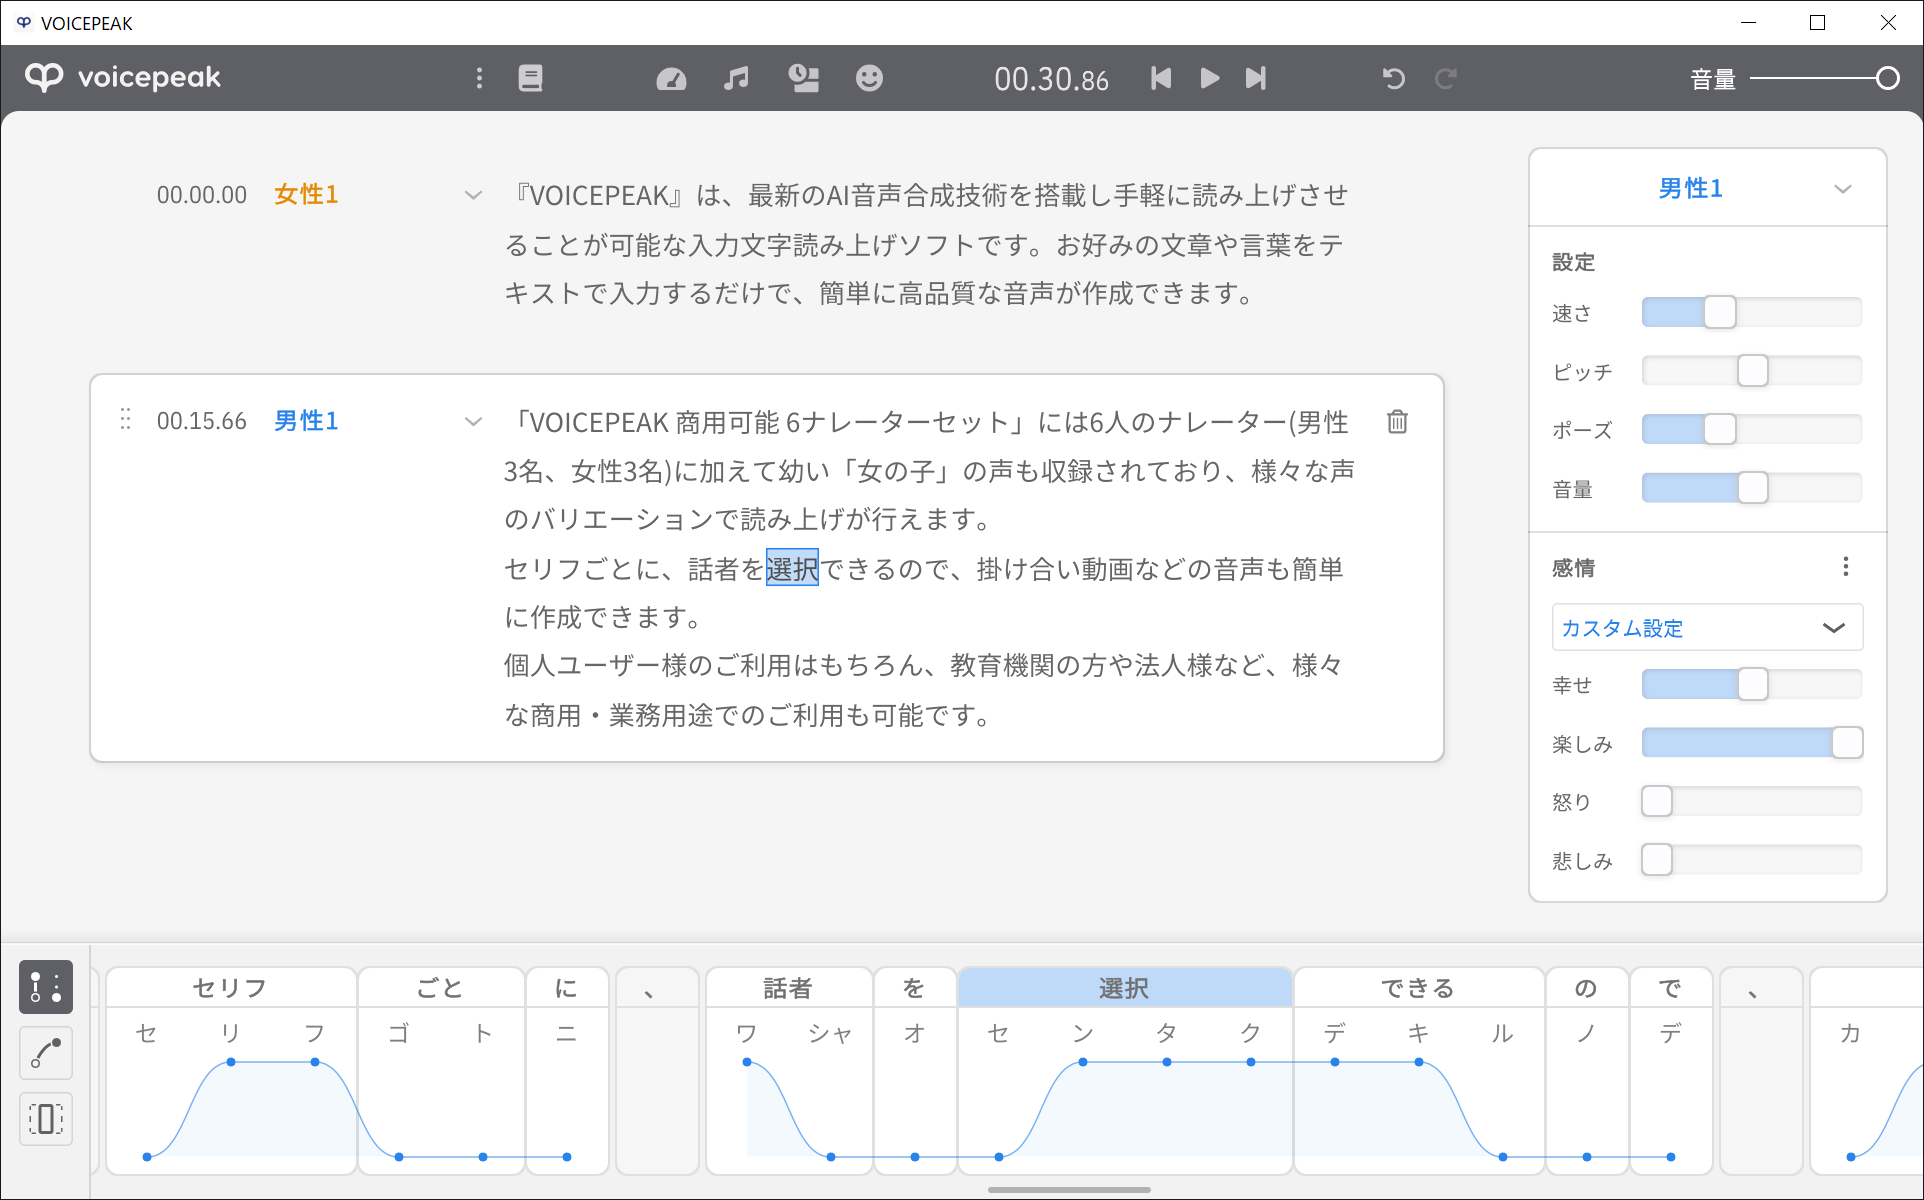Click the undo arrow icon
This screenshot has height=1200, width=1924.
pos(1394,78)
